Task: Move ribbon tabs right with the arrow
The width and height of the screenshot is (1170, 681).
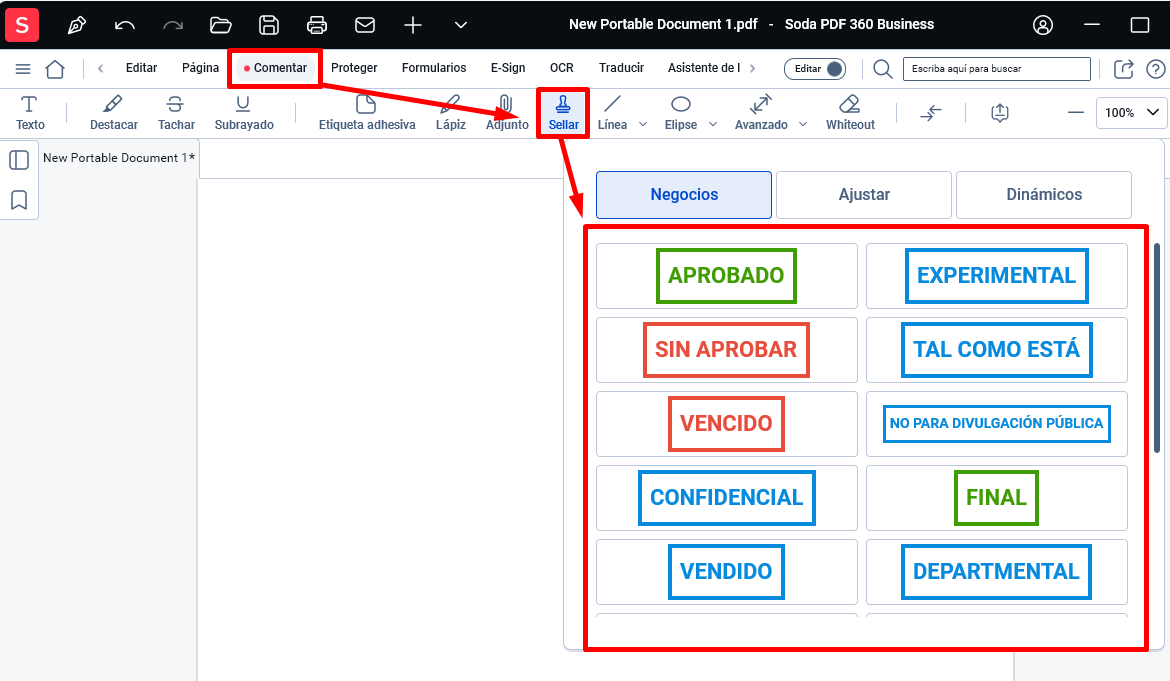Action: click(x=753, y=68)
